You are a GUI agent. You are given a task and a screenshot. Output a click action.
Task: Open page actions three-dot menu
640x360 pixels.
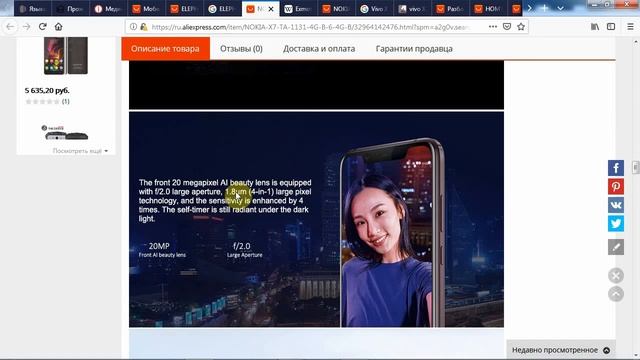click(493, 27)
